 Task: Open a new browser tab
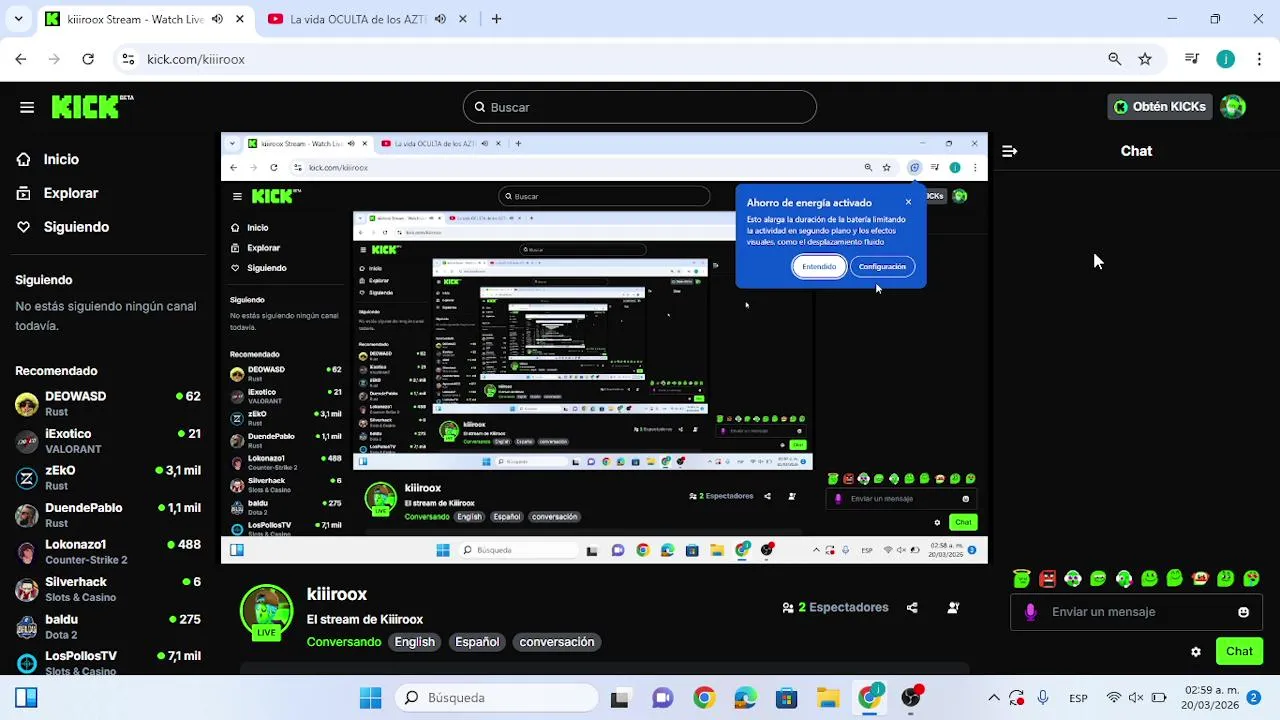click(496, 19)
